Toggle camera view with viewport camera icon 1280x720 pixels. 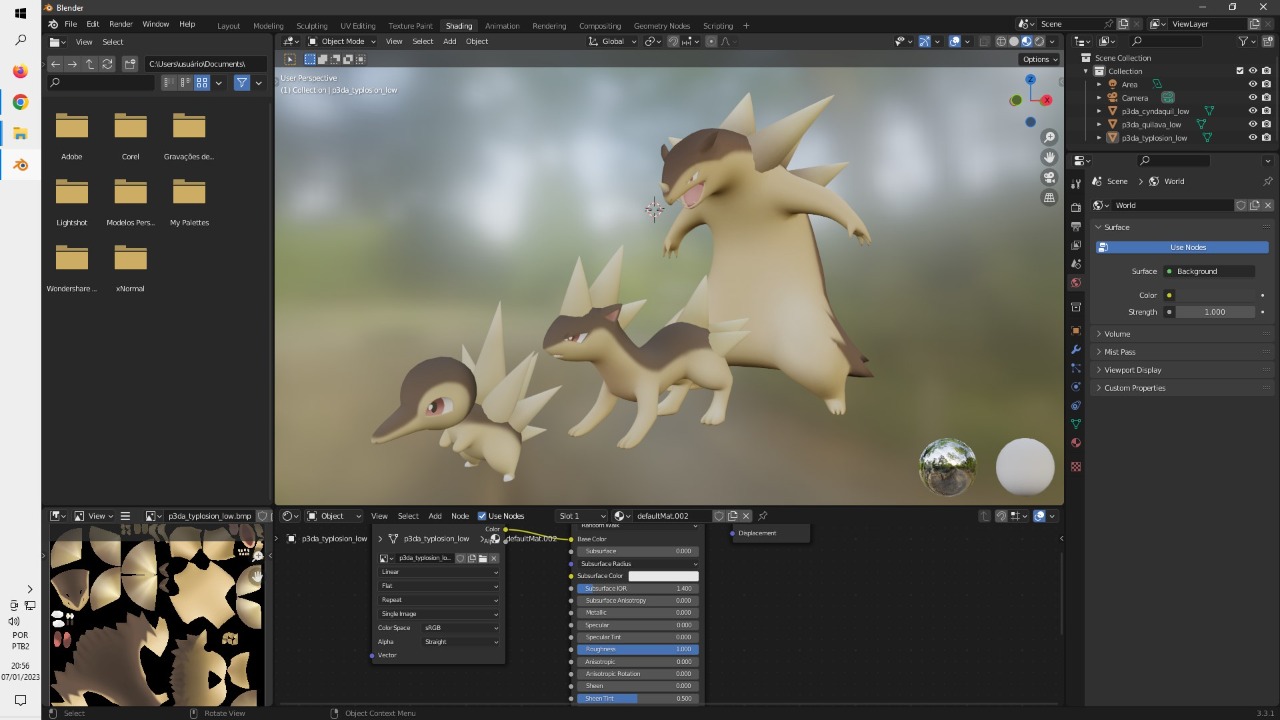coord(1049,177)
